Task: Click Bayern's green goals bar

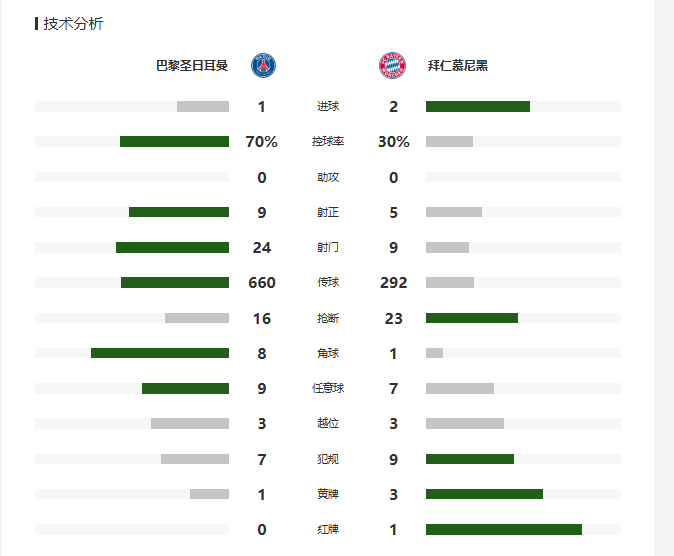Action: (477, 107)
